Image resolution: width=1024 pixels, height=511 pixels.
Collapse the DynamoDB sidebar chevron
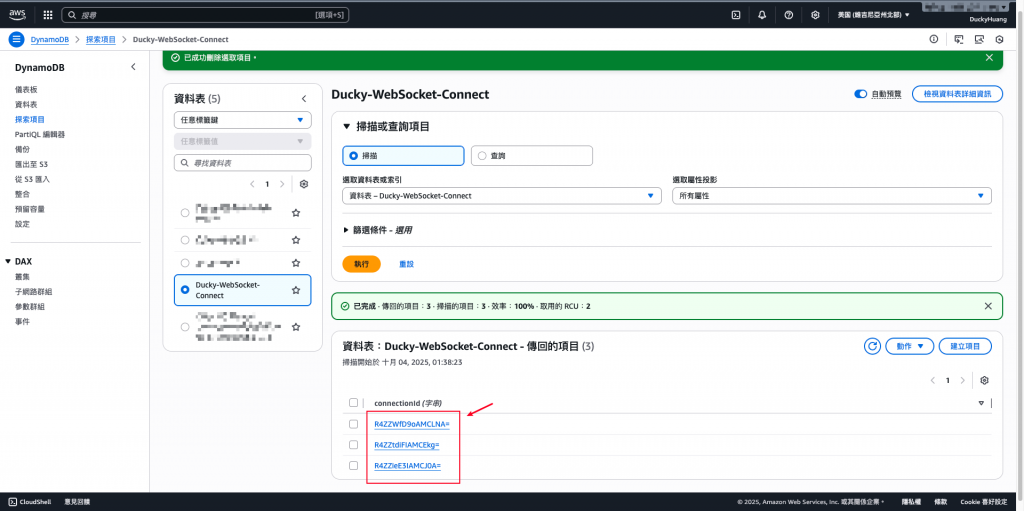tap(133, 67)
